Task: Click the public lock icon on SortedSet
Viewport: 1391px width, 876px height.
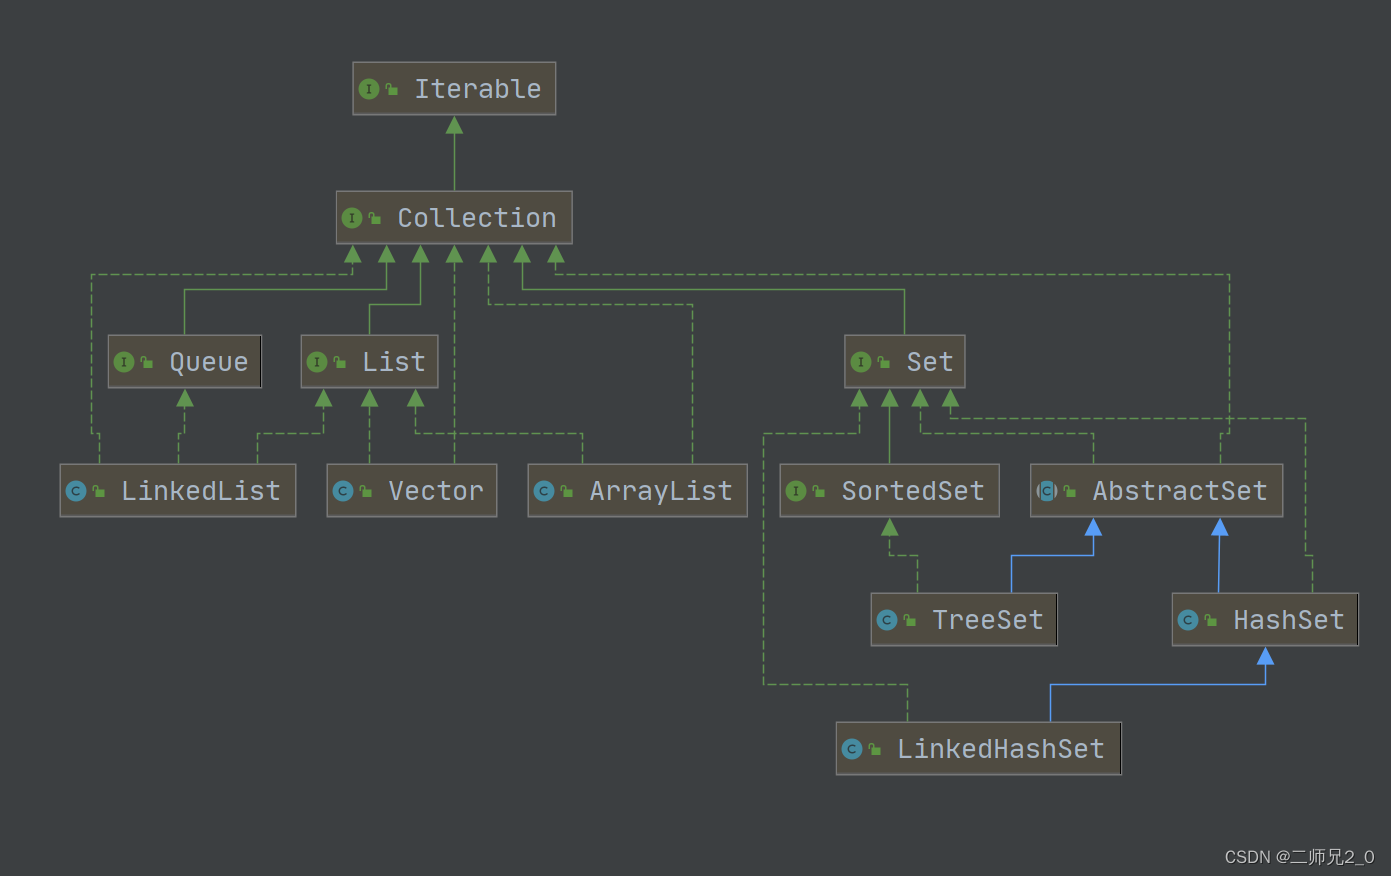Action: [x=819, y=492]
